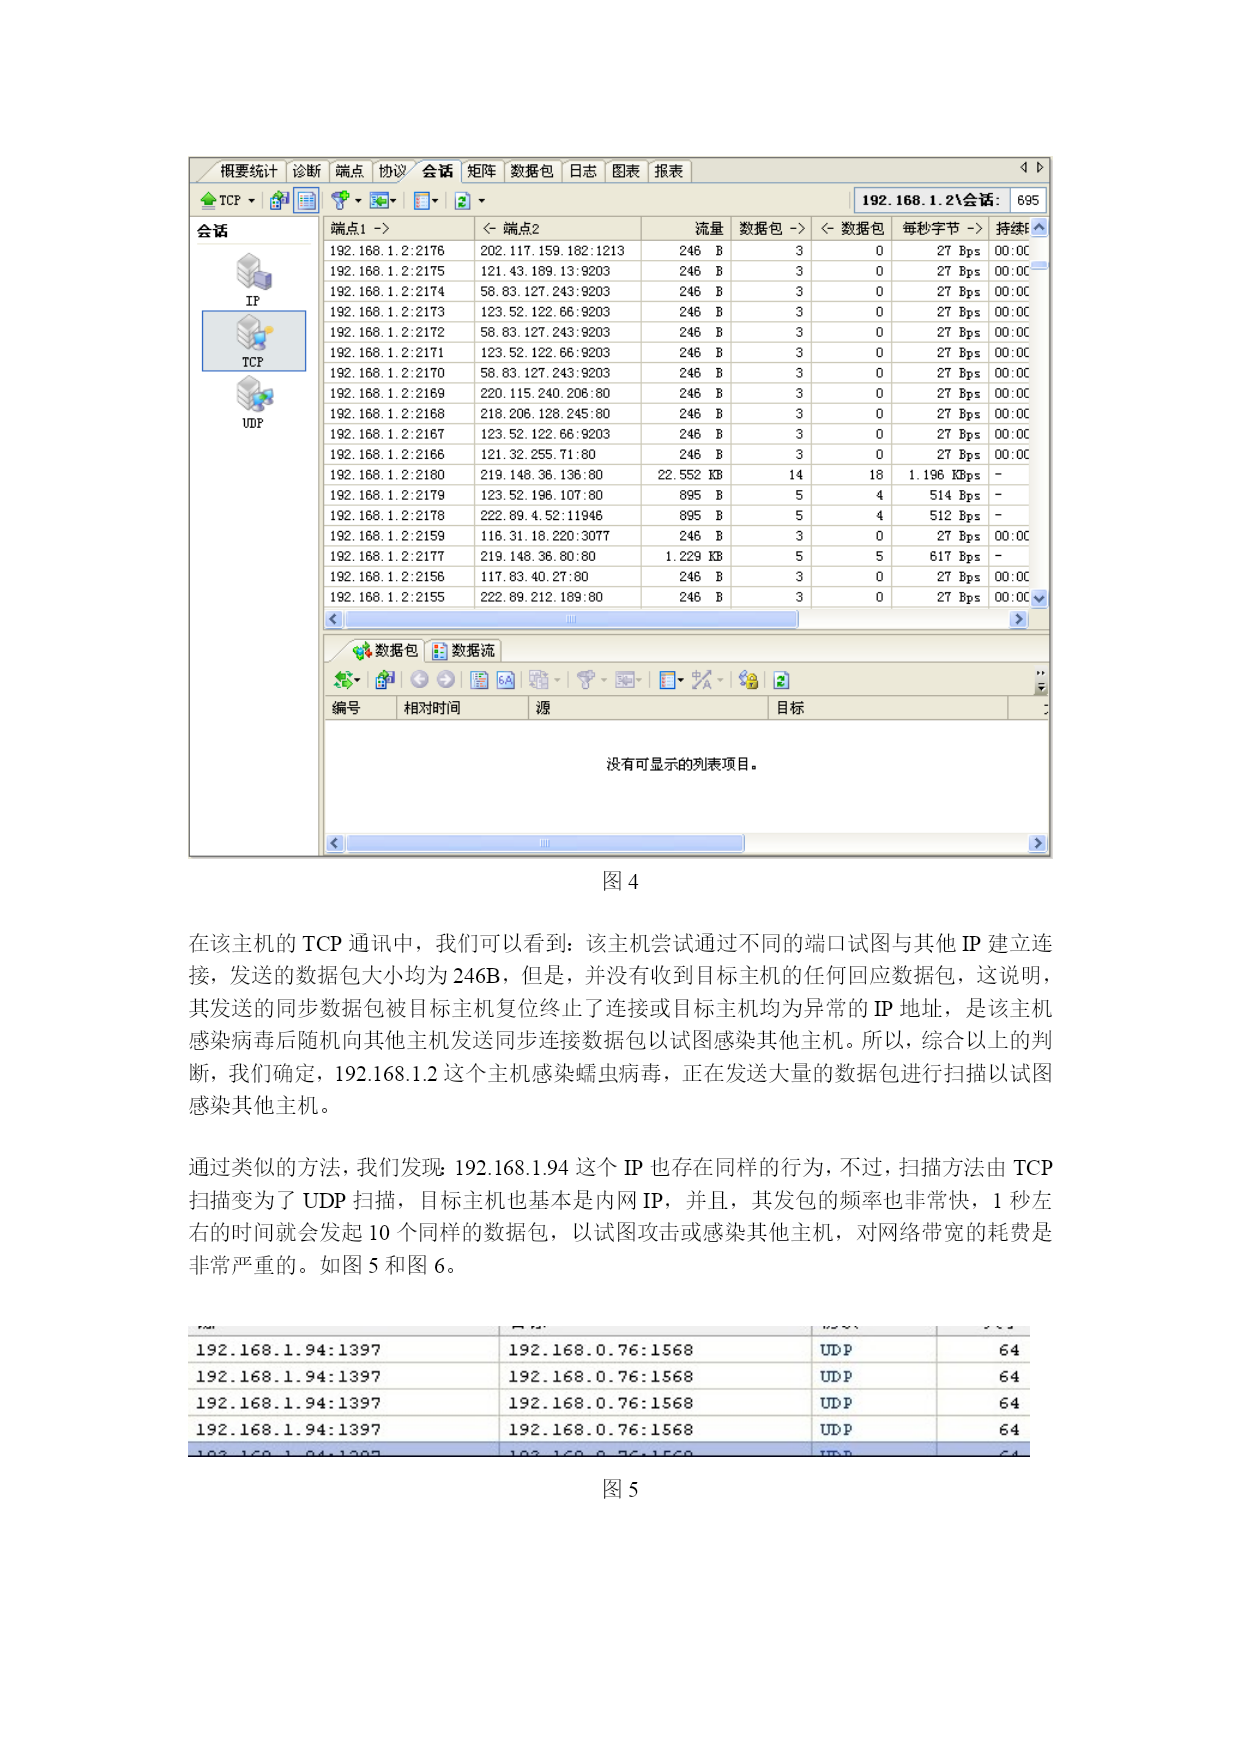
Task: Click the 695 conversation count field
Action: [1028, 200]
